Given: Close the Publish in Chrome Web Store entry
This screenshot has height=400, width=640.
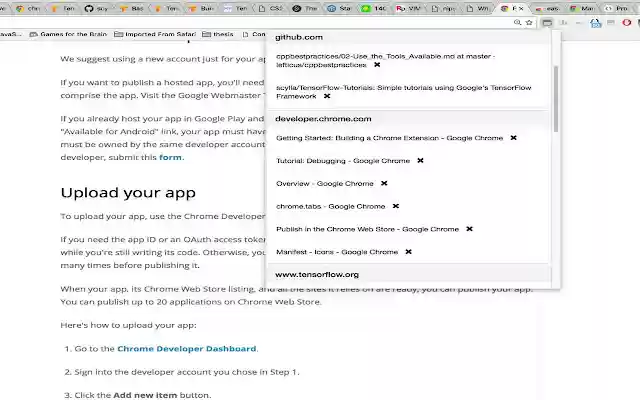Looking at the screenshot, I should 469,229.
